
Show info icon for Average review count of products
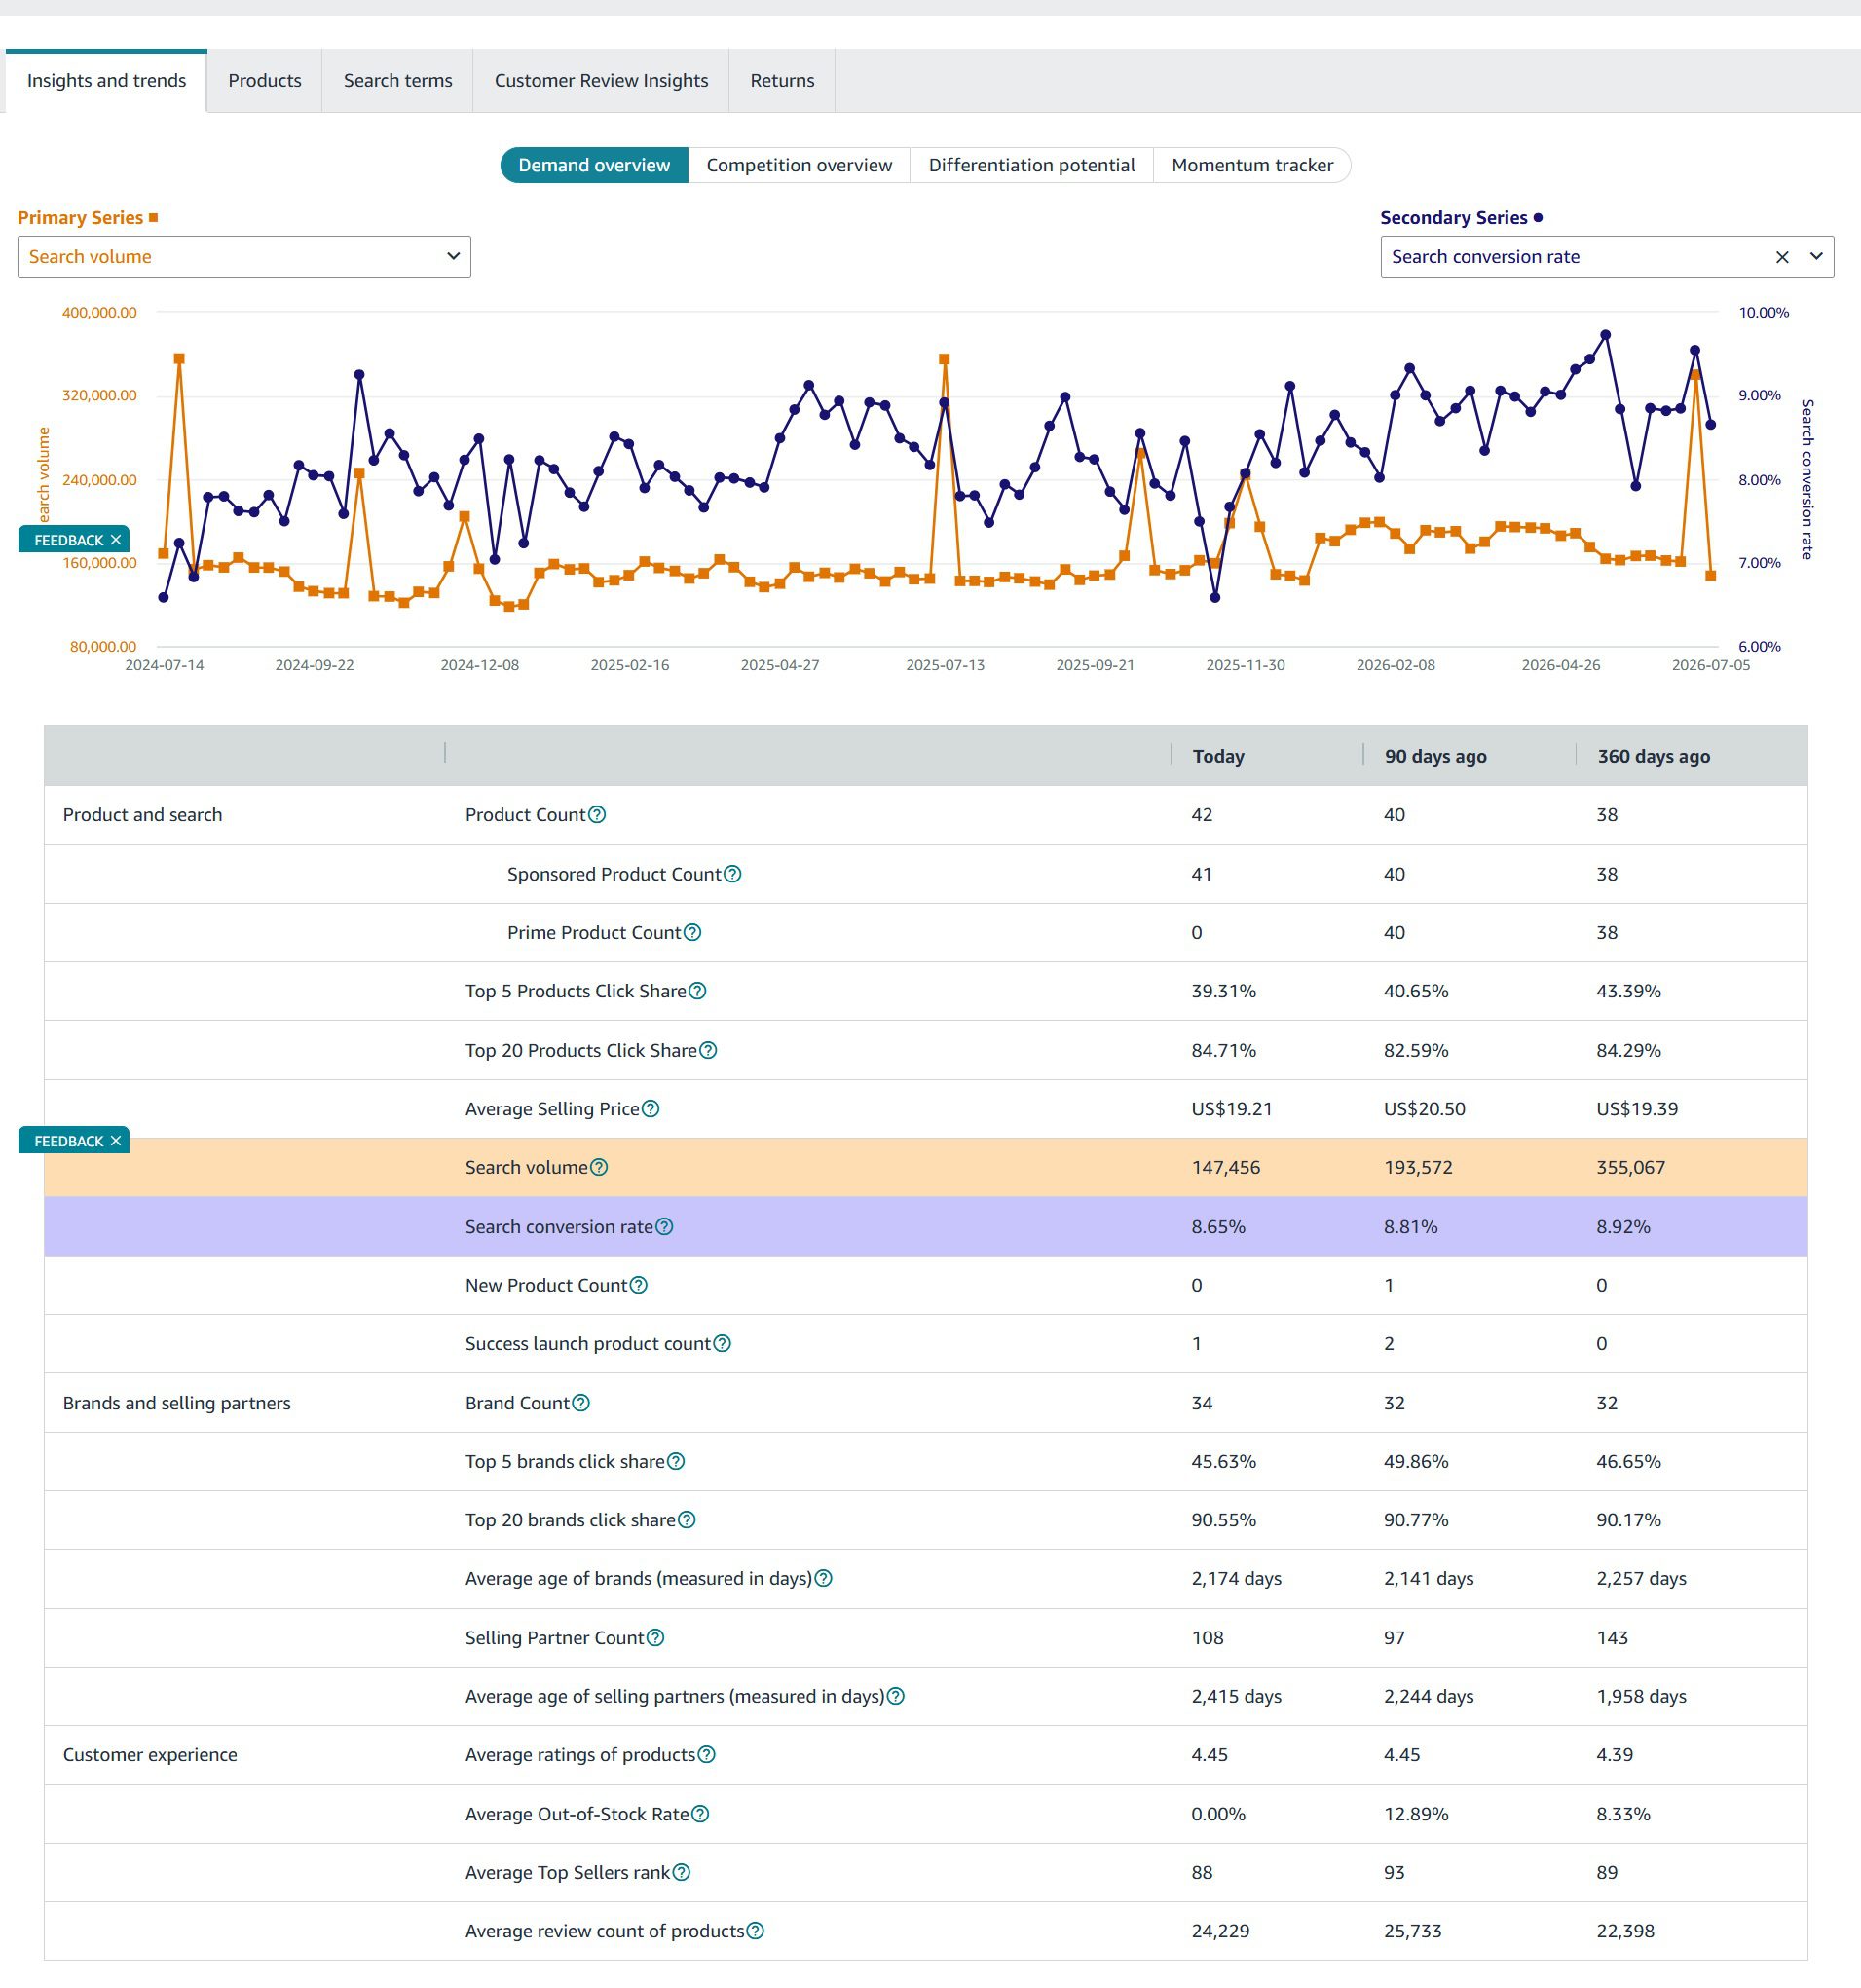pyautogui.click(x=756, y=1931)
